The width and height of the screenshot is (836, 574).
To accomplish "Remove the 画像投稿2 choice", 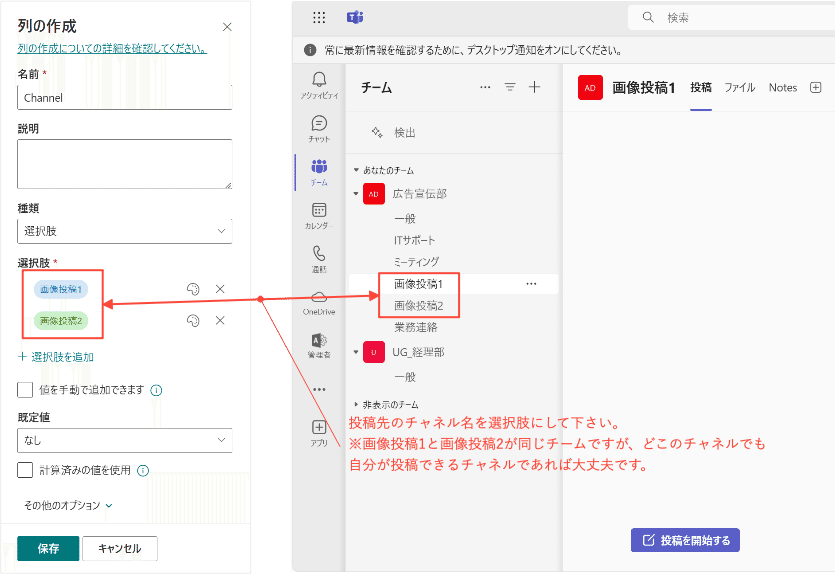I will [220, 320].
